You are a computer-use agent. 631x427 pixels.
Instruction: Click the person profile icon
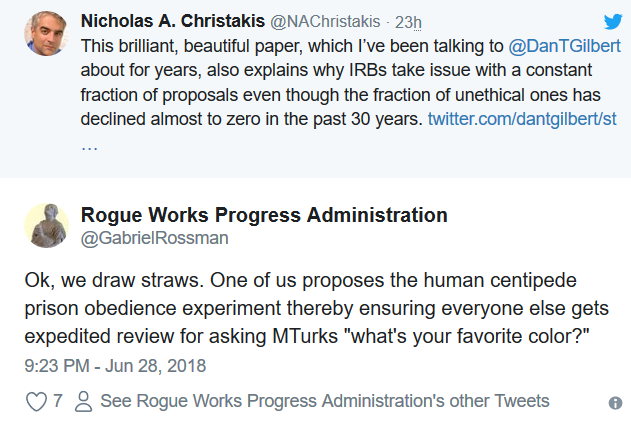click(x=83, y=401)
